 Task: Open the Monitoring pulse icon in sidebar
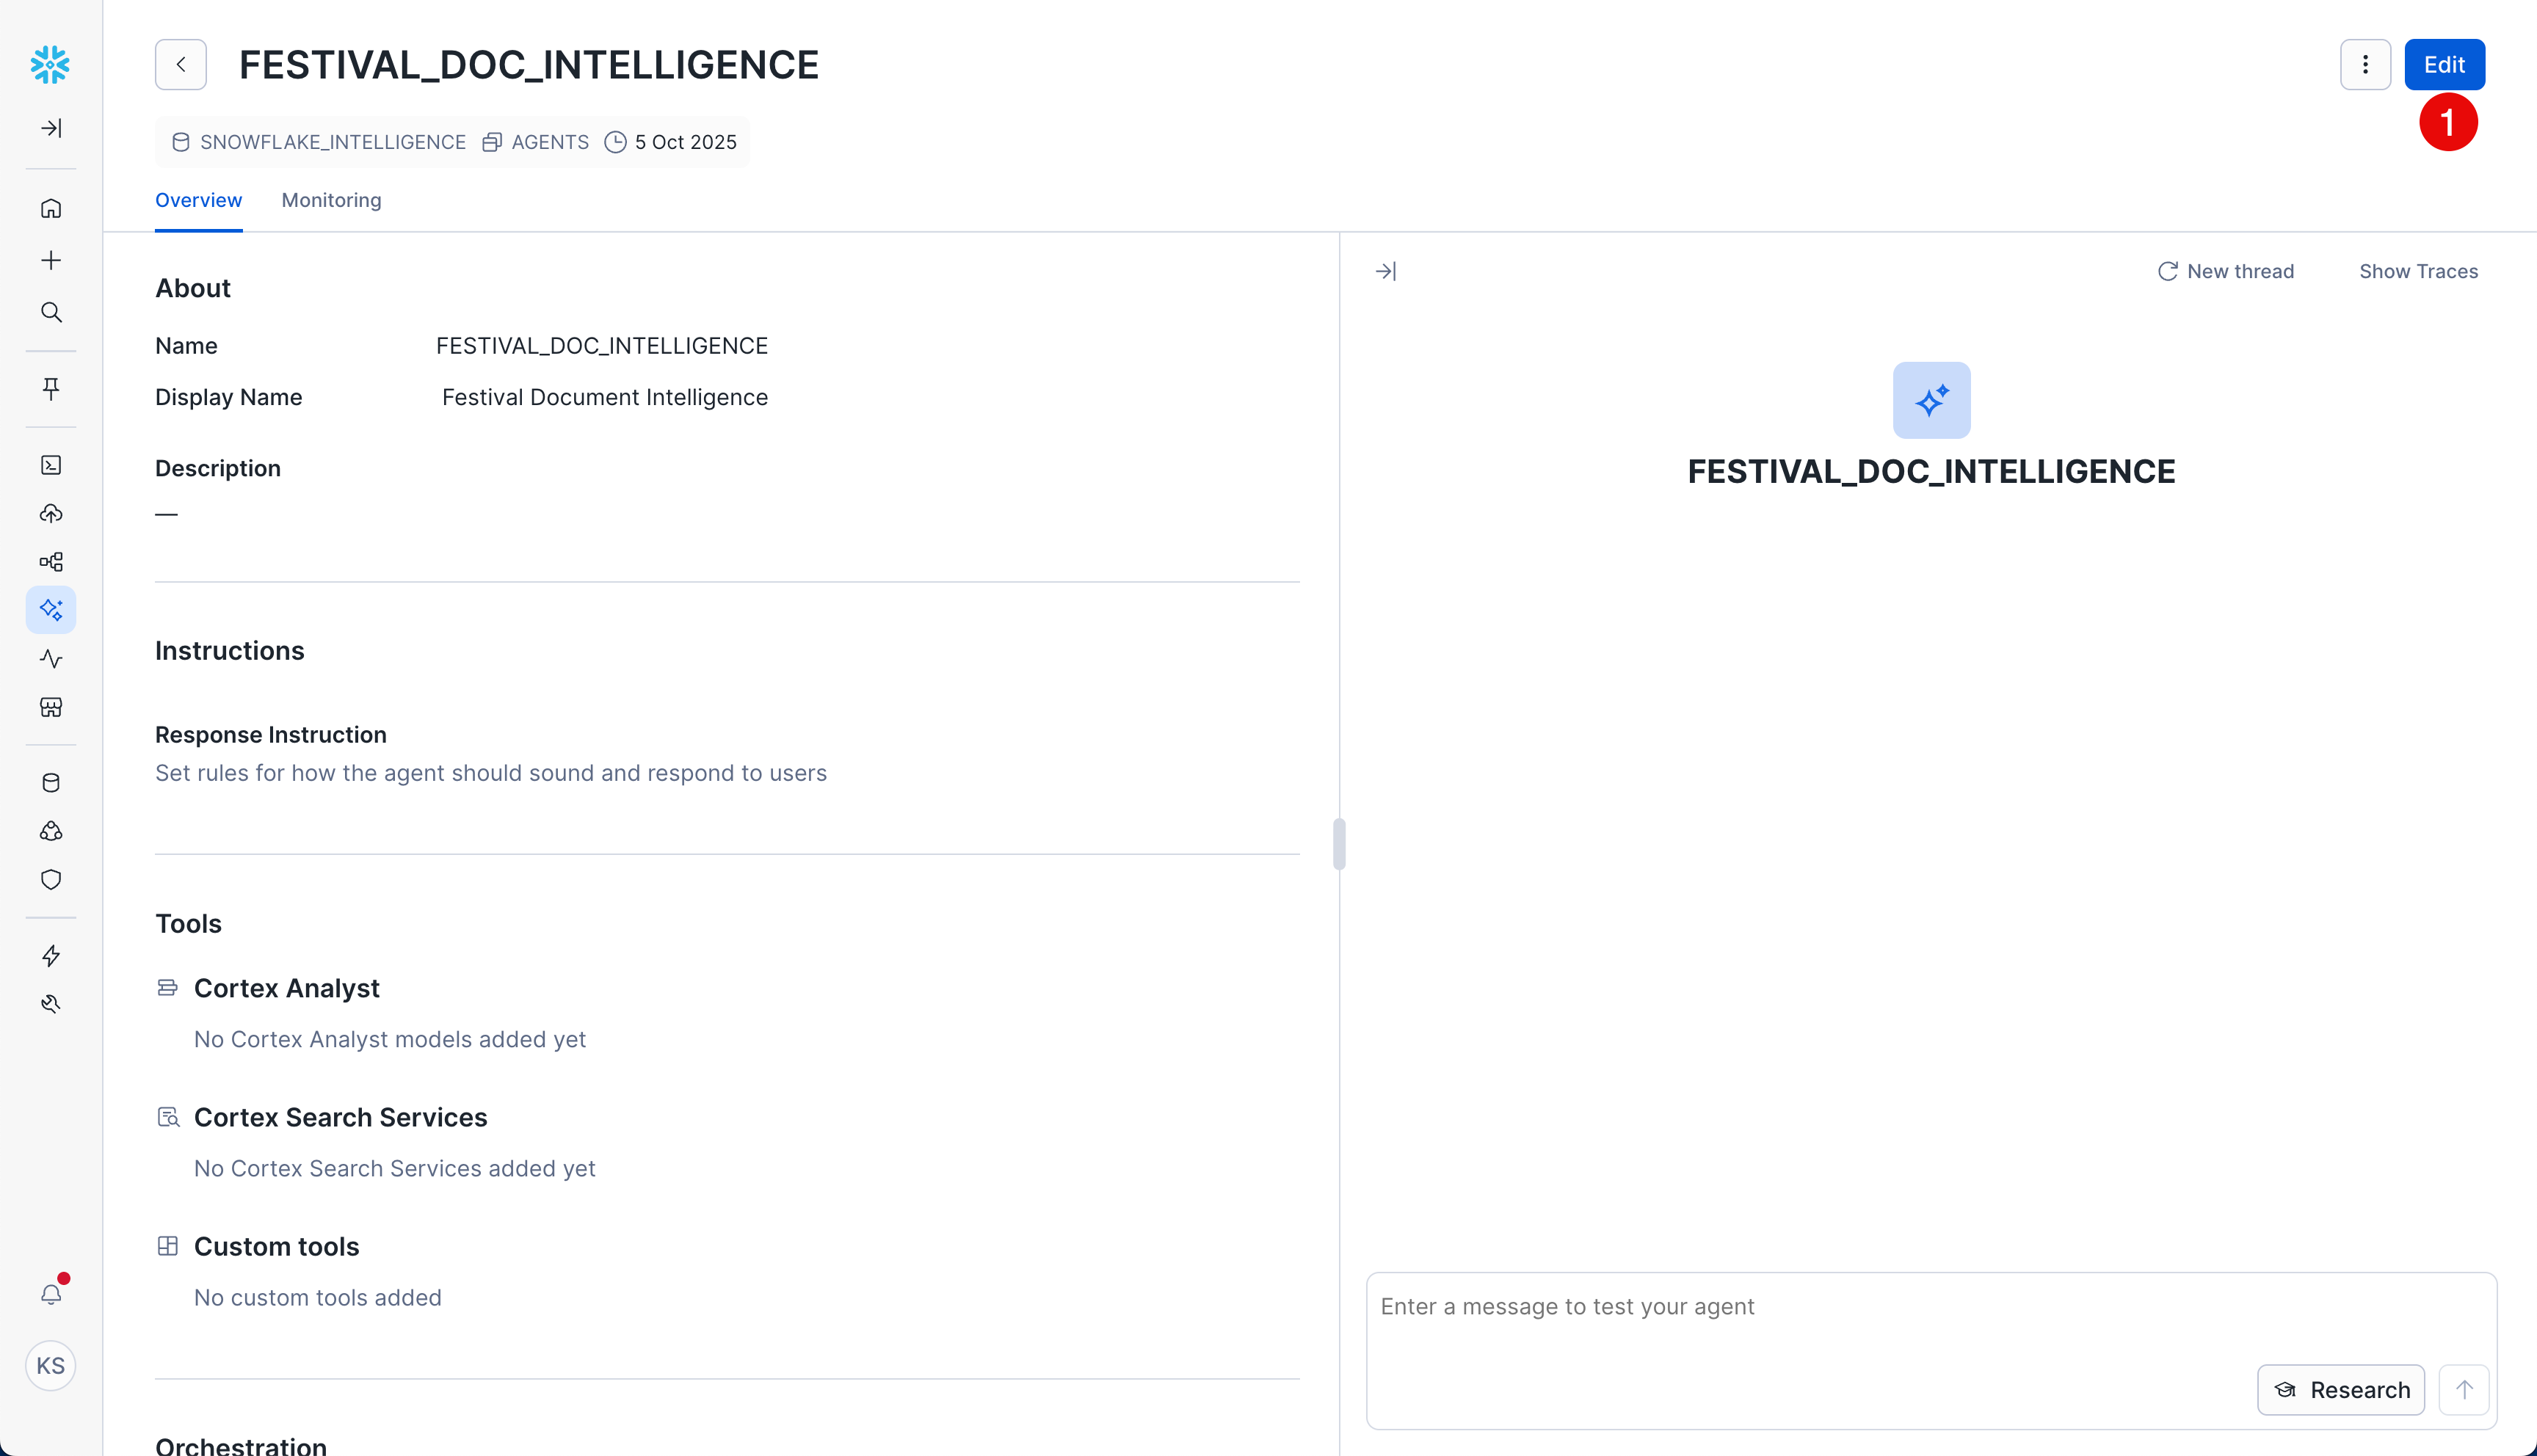51,659
